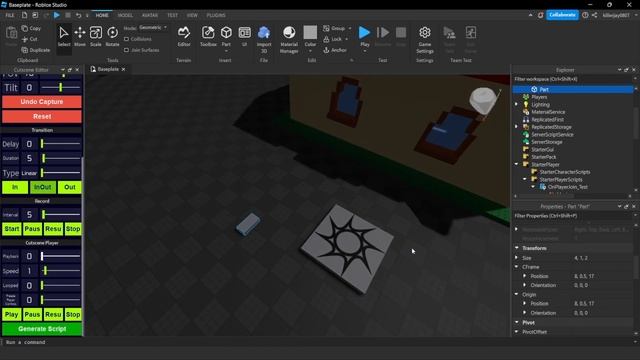Switch to the AVATAR tab

(x=150, y=15)
